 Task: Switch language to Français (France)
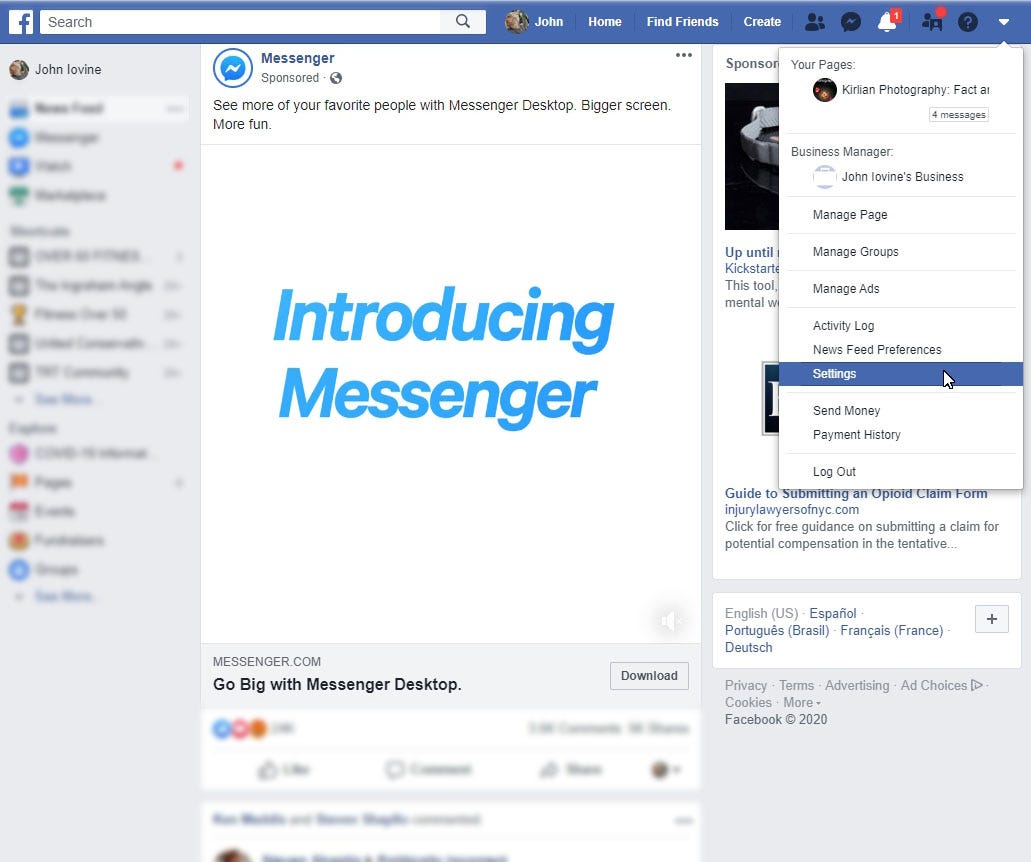[x=892, y=631]
